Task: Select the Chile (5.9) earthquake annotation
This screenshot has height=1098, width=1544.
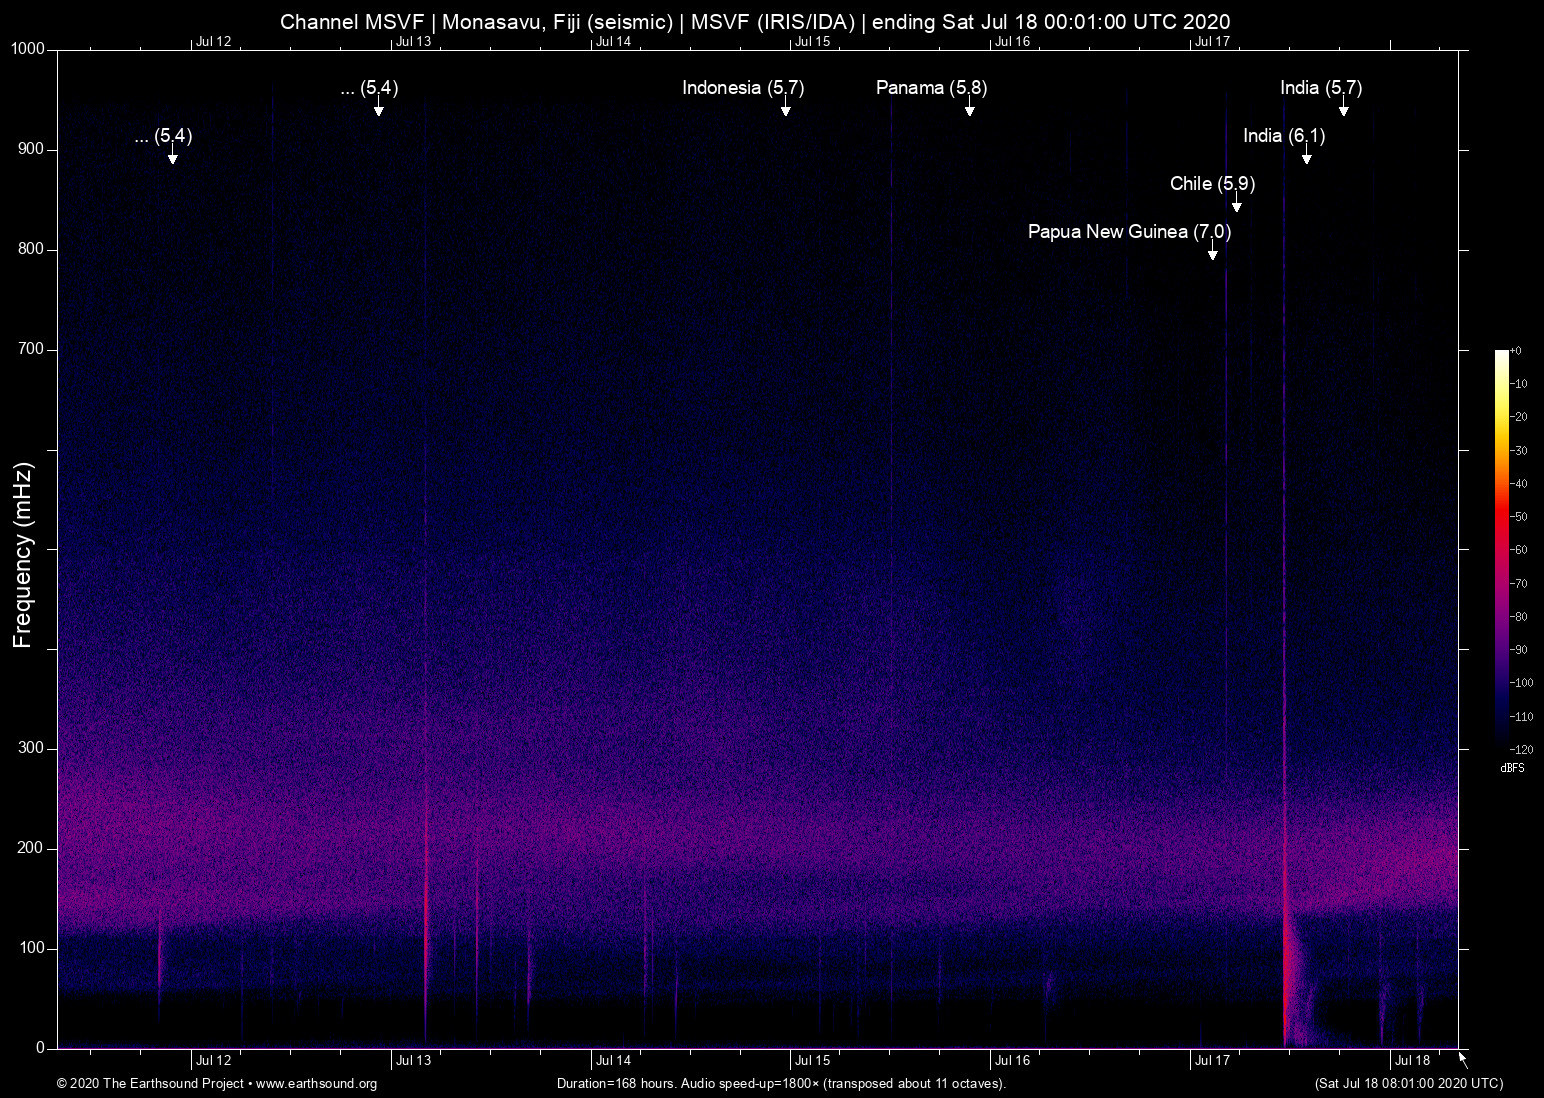Action: [x=1212, y=184]
